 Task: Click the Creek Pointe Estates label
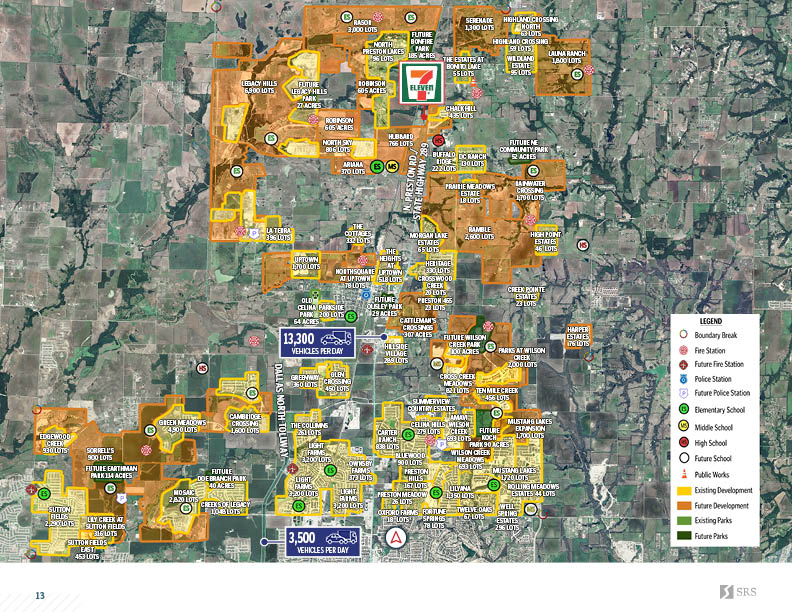pos(526,296)
